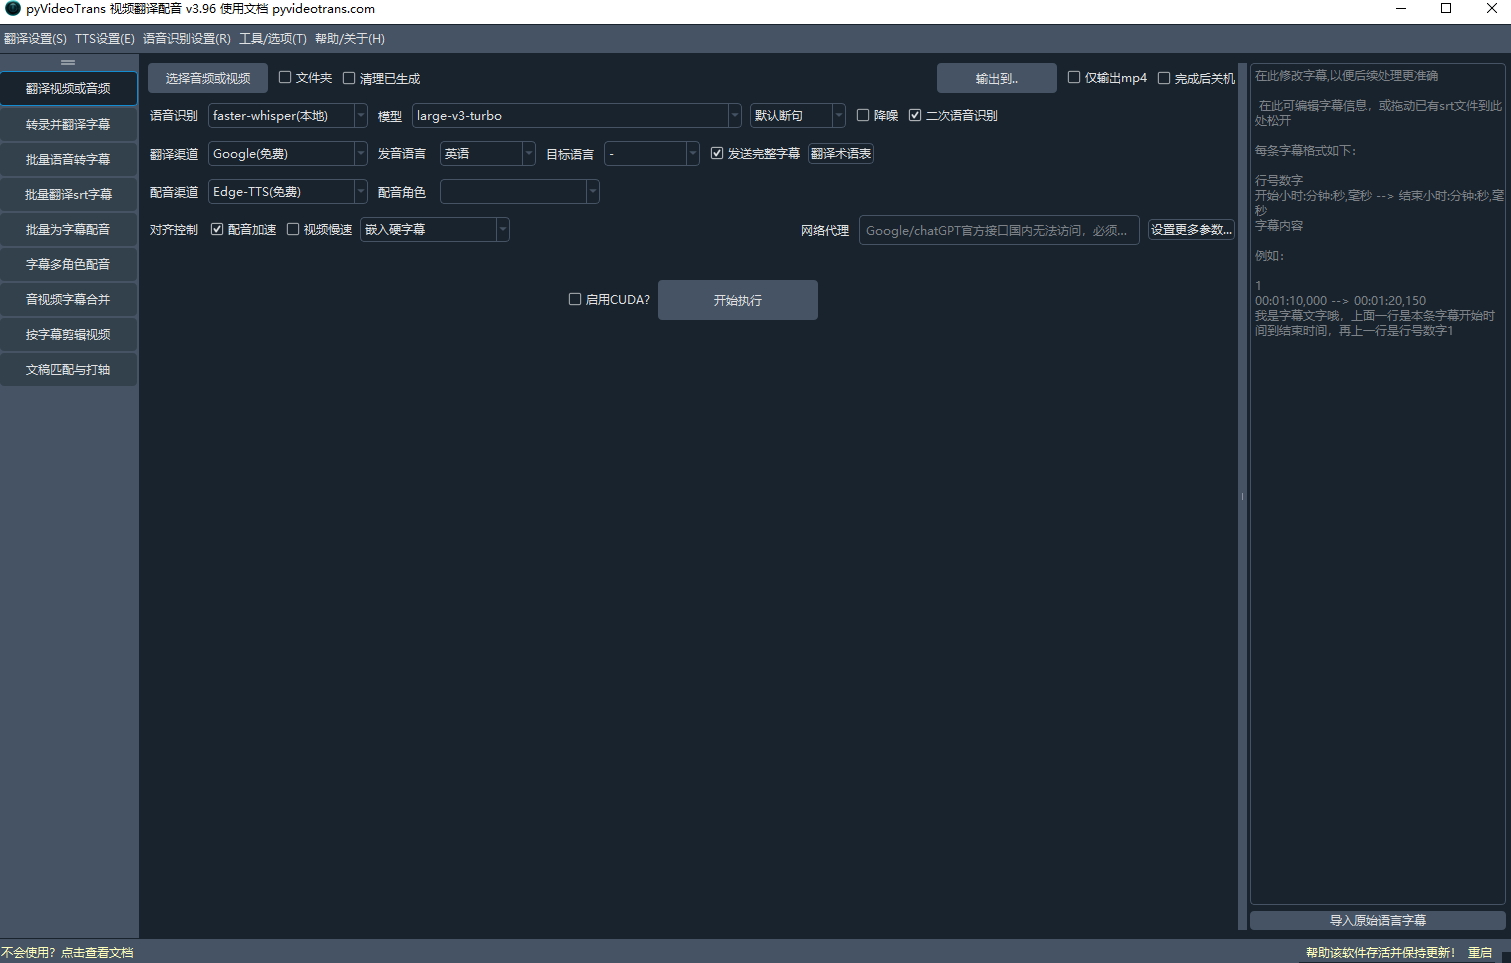Enable the 降噪 checkbox

point(863,116)
